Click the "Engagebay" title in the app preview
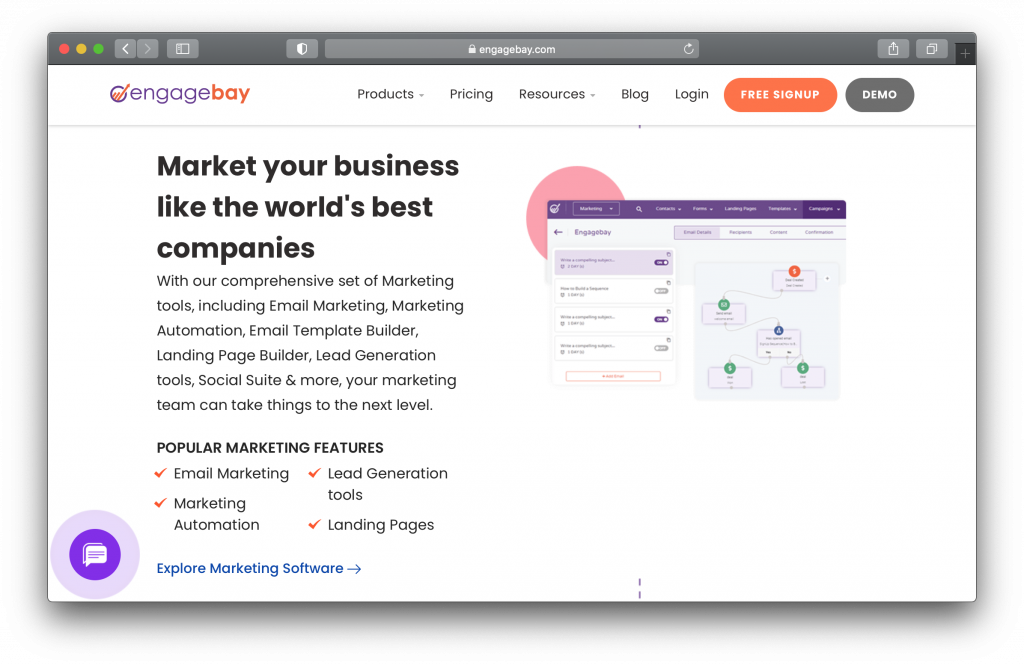 tap(593, 233)
